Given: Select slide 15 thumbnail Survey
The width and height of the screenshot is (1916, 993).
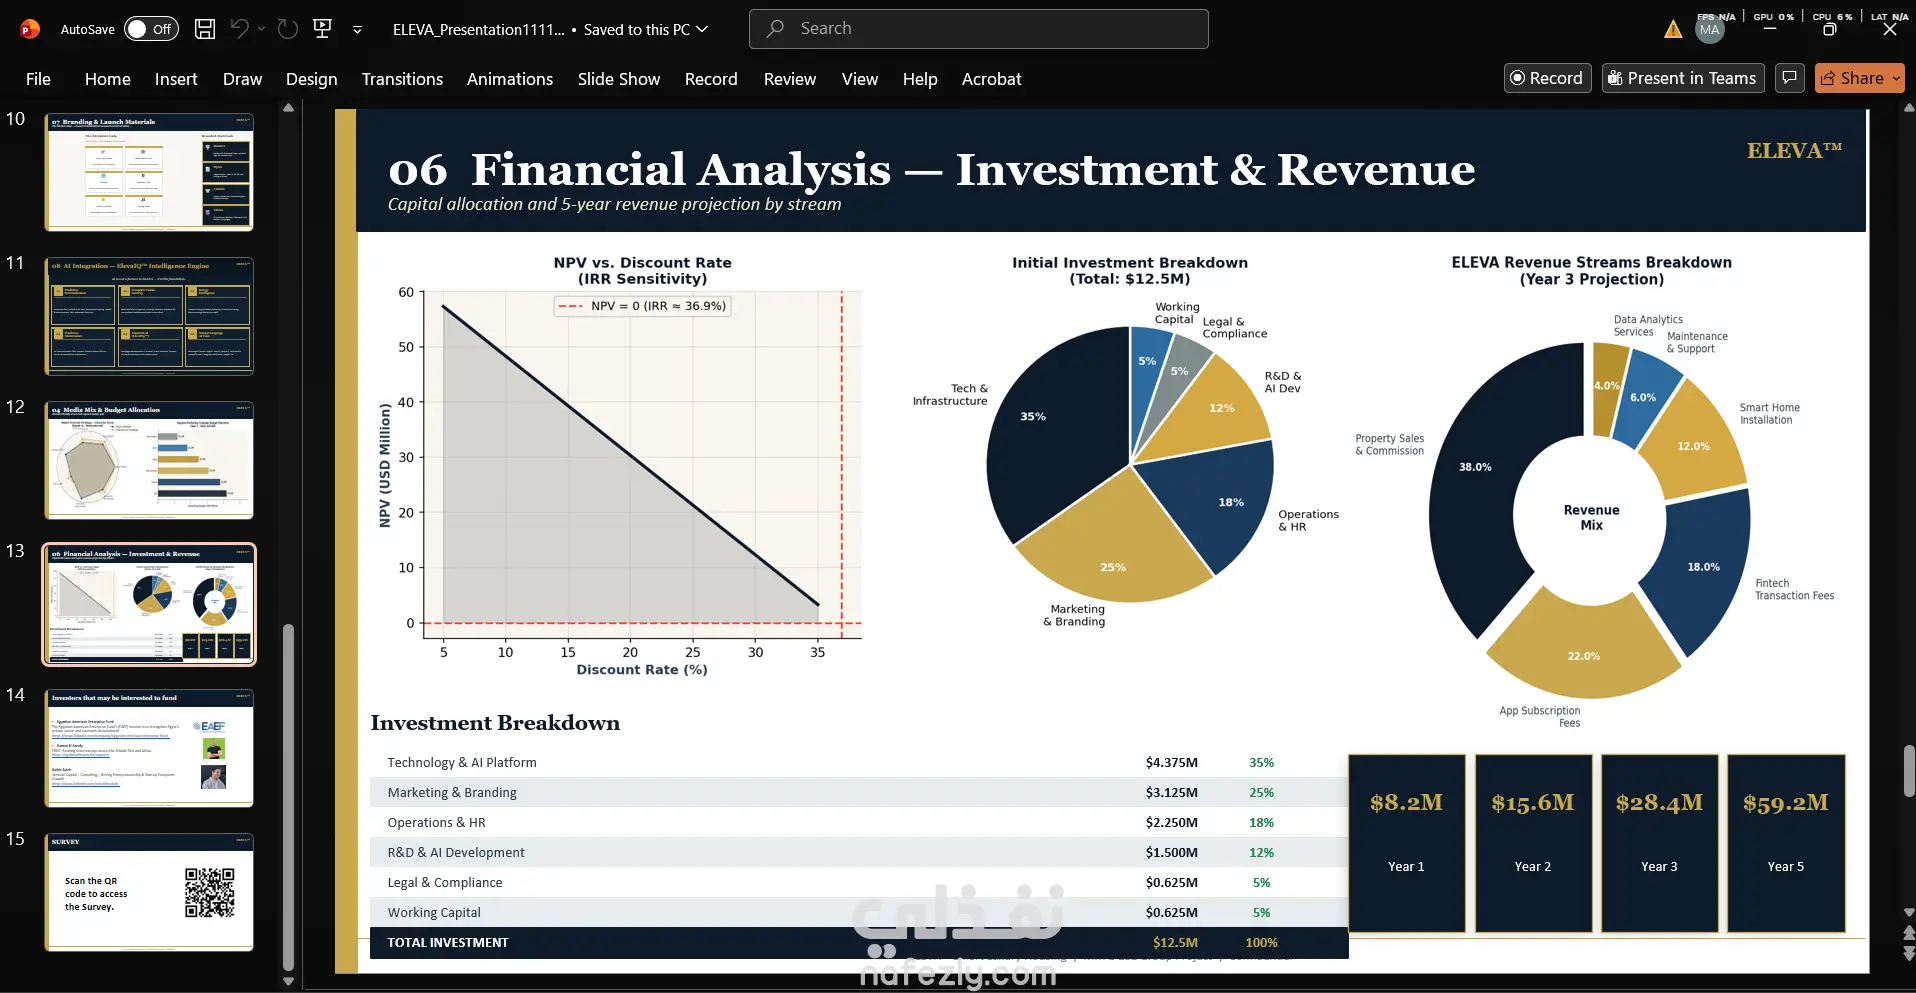Looking at the screenshot, I should tap(149, 892).
